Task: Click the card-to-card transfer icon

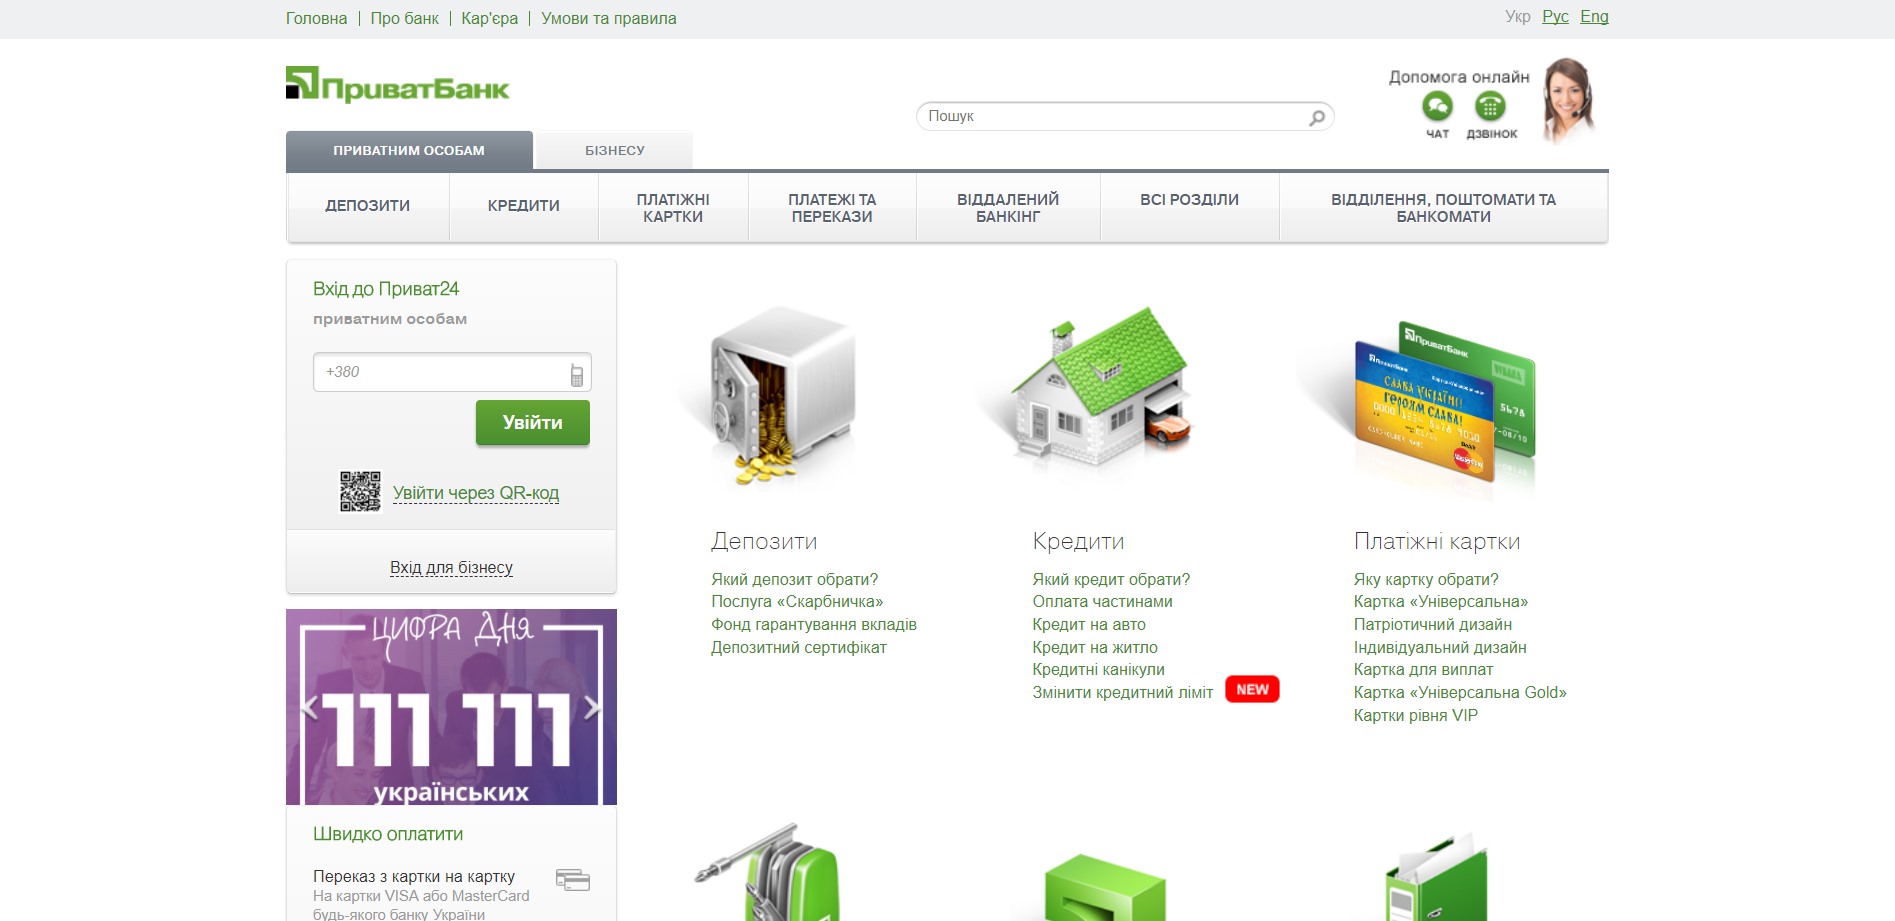Action: 573,880
